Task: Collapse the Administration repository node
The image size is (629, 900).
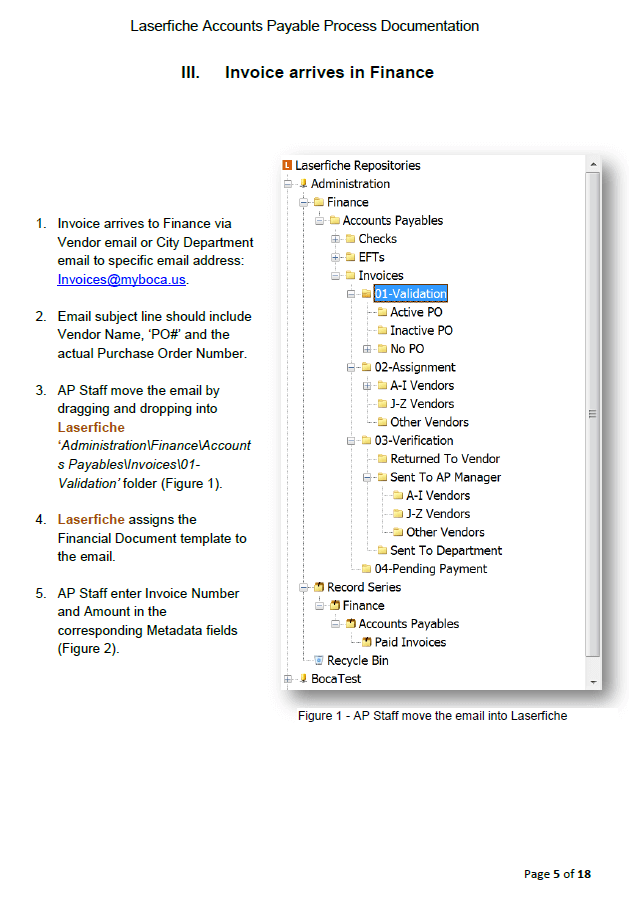Action: tap(288, 184)
